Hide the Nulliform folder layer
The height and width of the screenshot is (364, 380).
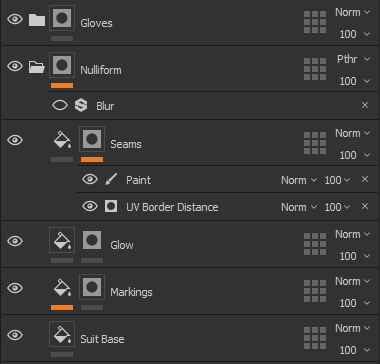[x=15, y=66]
